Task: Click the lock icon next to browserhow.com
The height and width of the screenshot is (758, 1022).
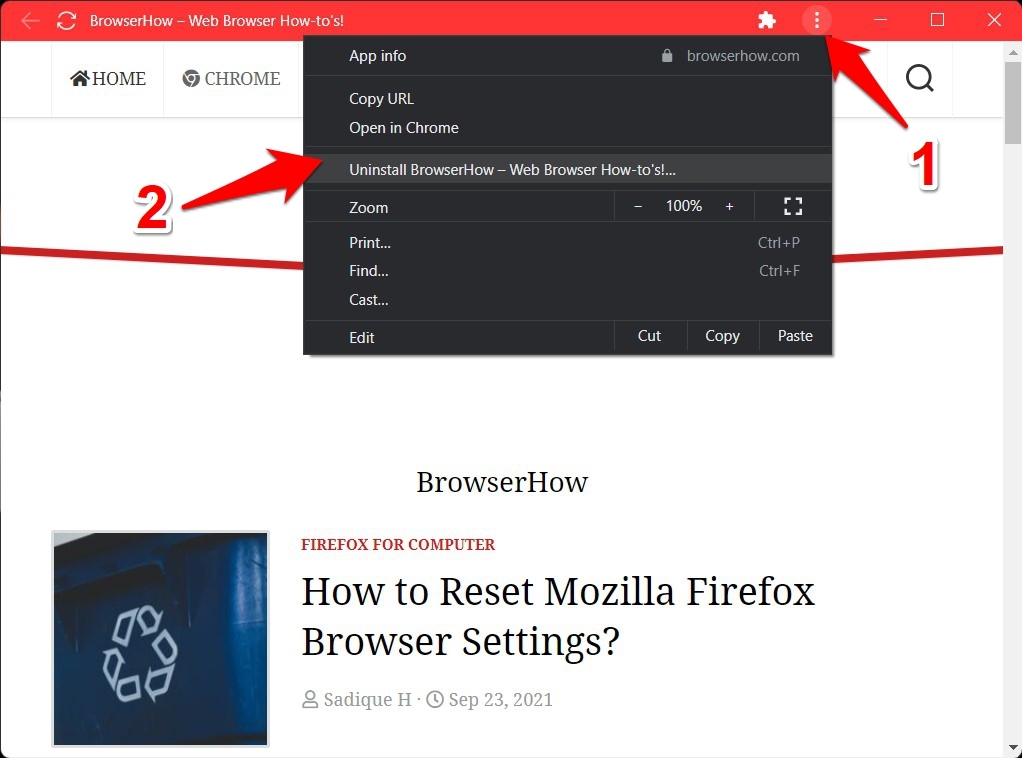Action: [x=667, y=55]
